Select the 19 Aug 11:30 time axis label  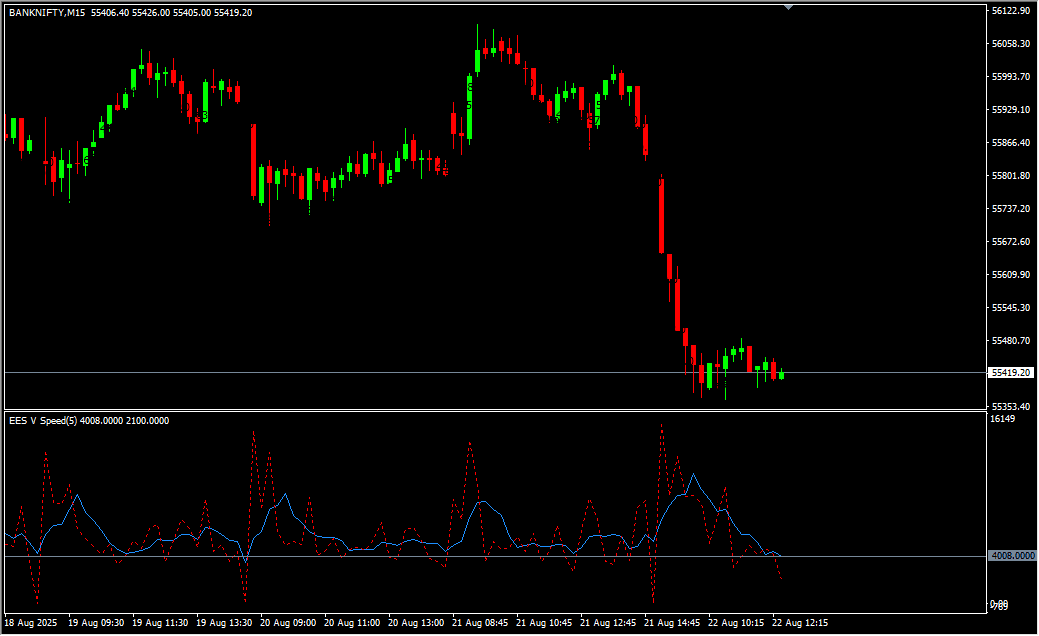160,623
